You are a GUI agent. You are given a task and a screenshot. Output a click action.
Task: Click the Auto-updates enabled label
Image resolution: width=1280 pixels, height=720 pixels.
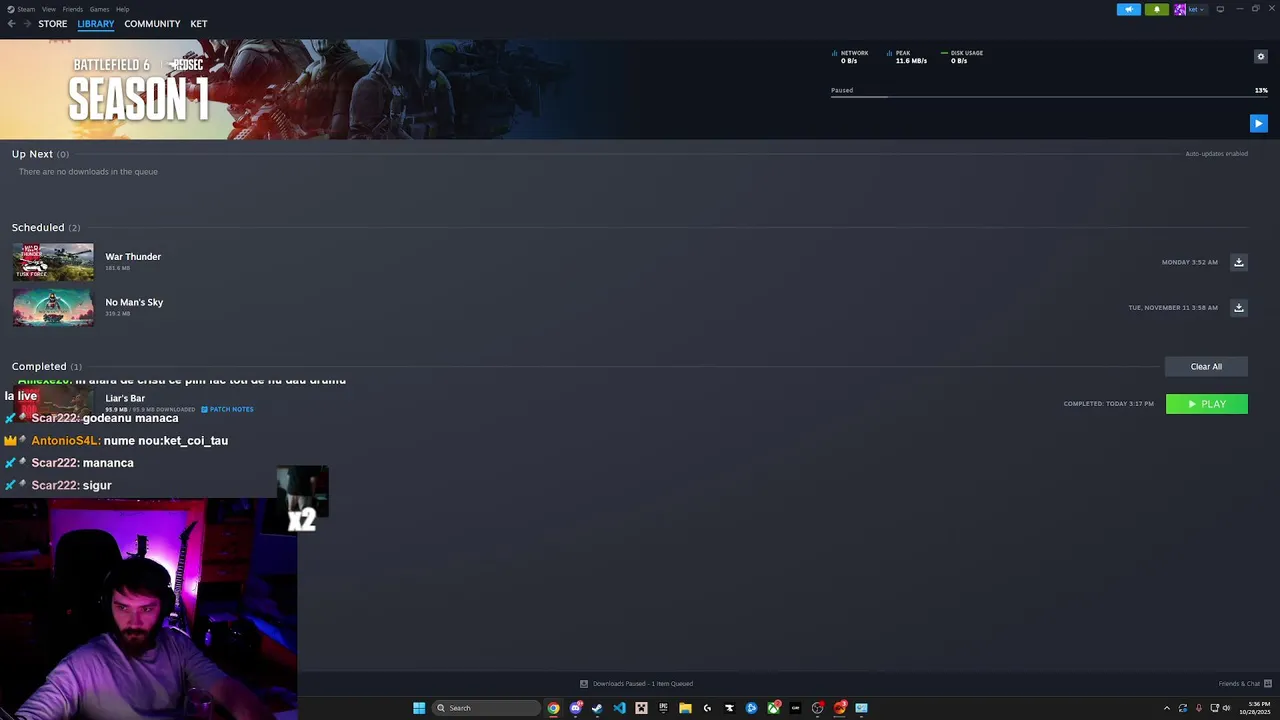tap(1216, 154)
